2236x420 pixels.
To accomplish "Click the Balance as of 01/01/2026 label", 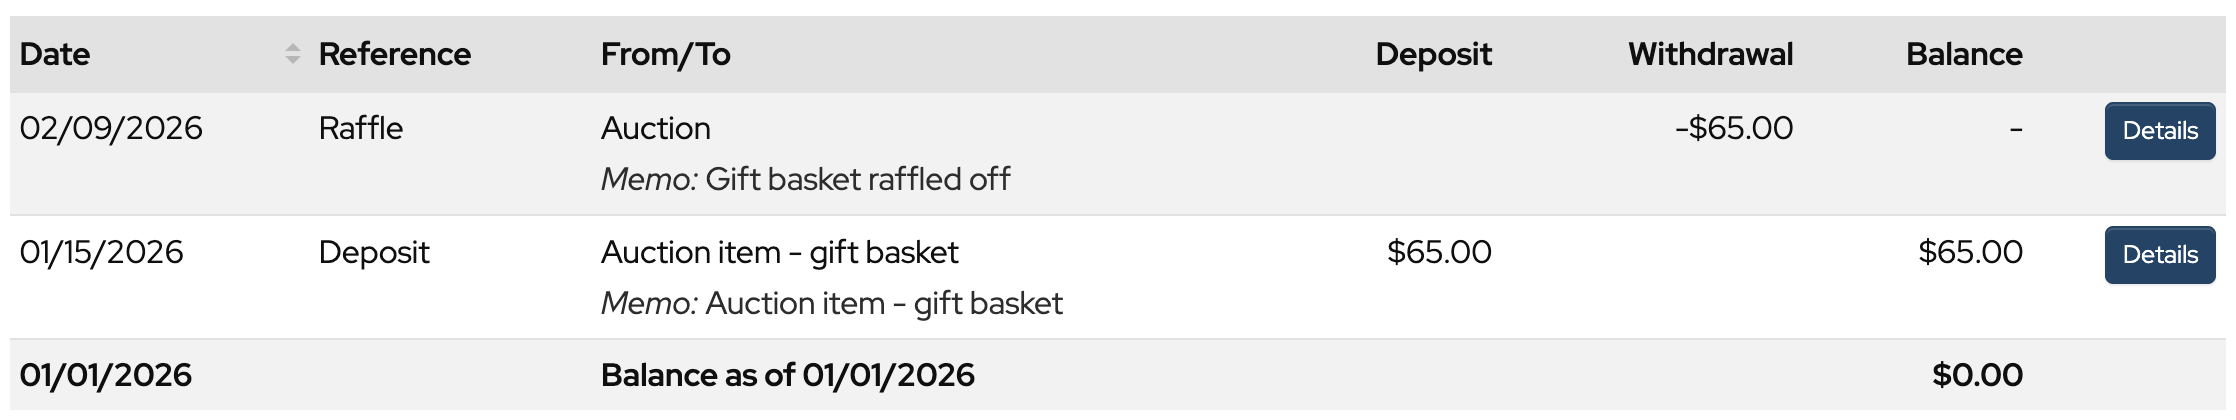I will pyautogui.click(x=787, y=375).
